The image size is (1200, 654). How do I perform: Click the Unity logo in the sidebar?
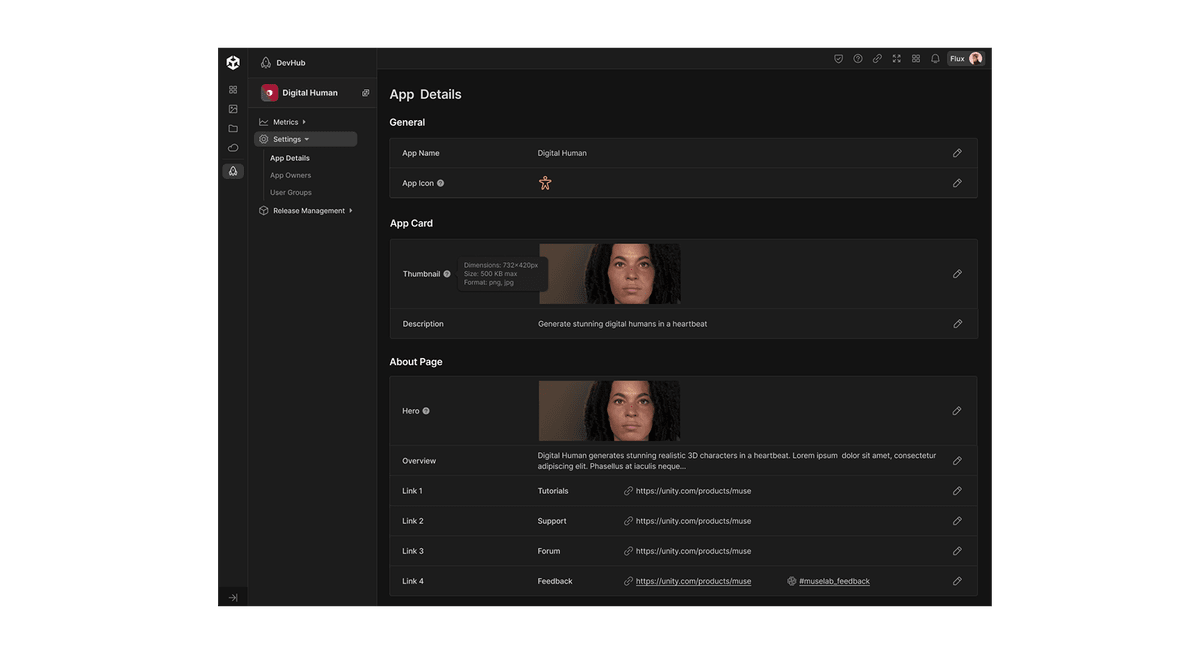(x=233, y=63)
